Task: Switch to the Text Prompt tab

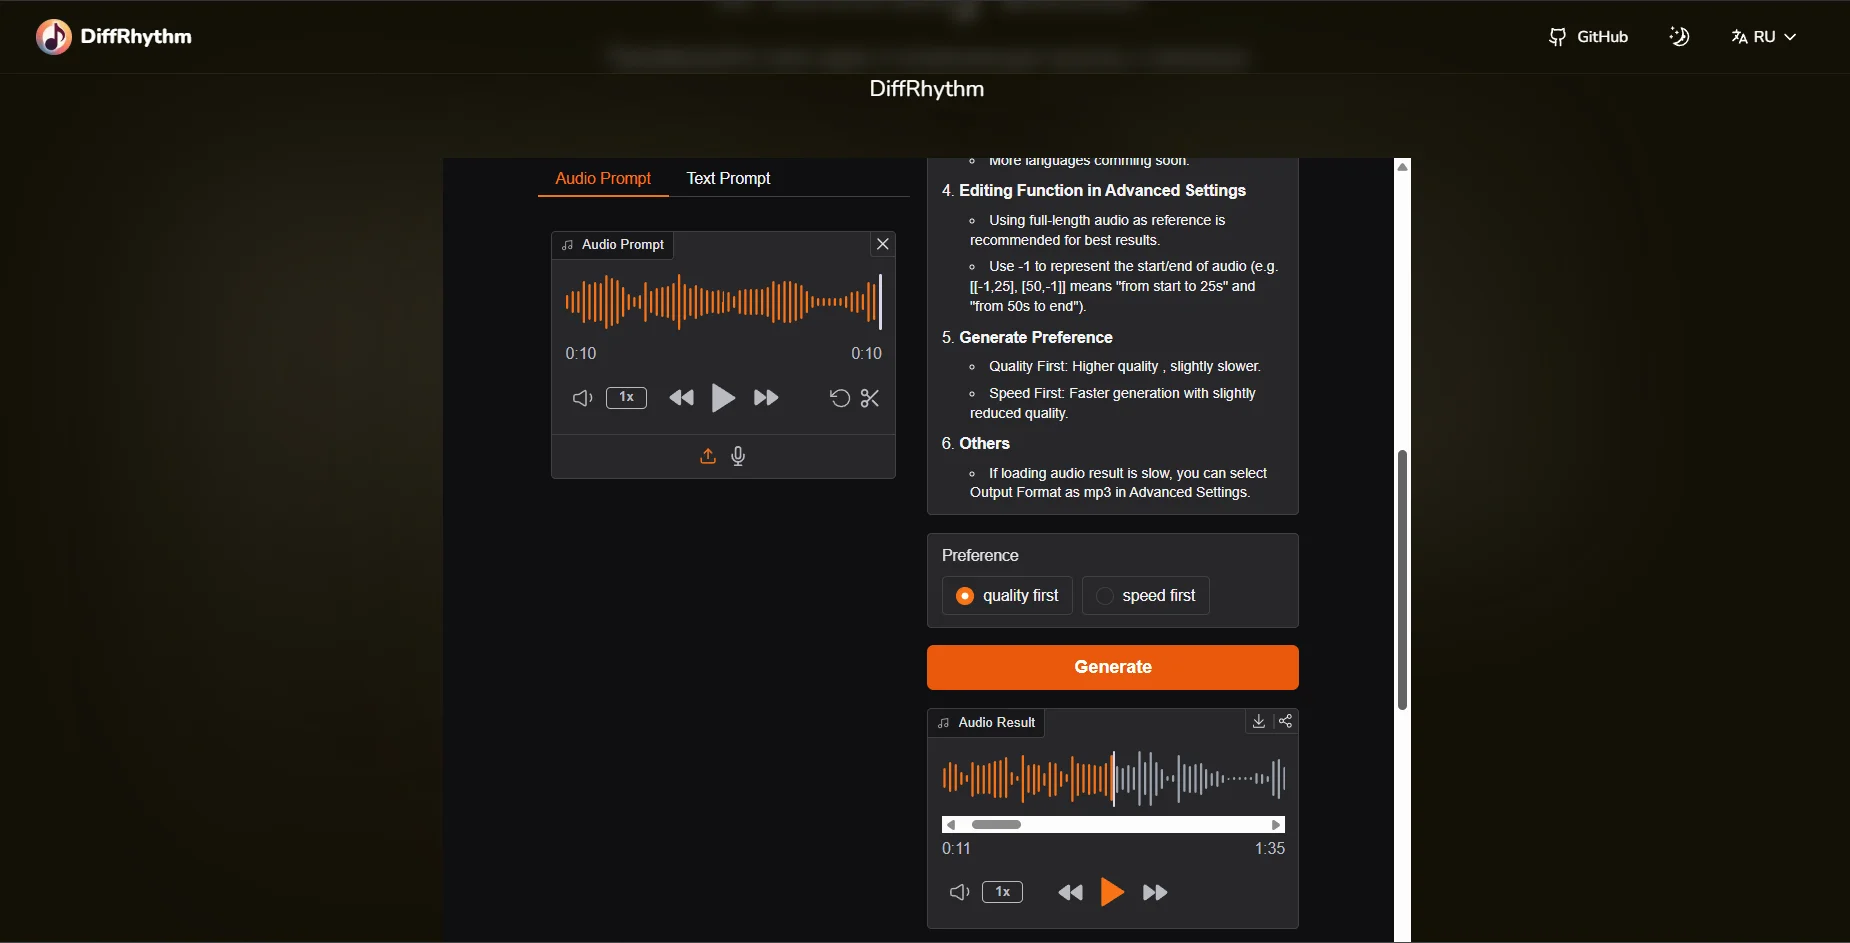Action: (x=729, y=178)
